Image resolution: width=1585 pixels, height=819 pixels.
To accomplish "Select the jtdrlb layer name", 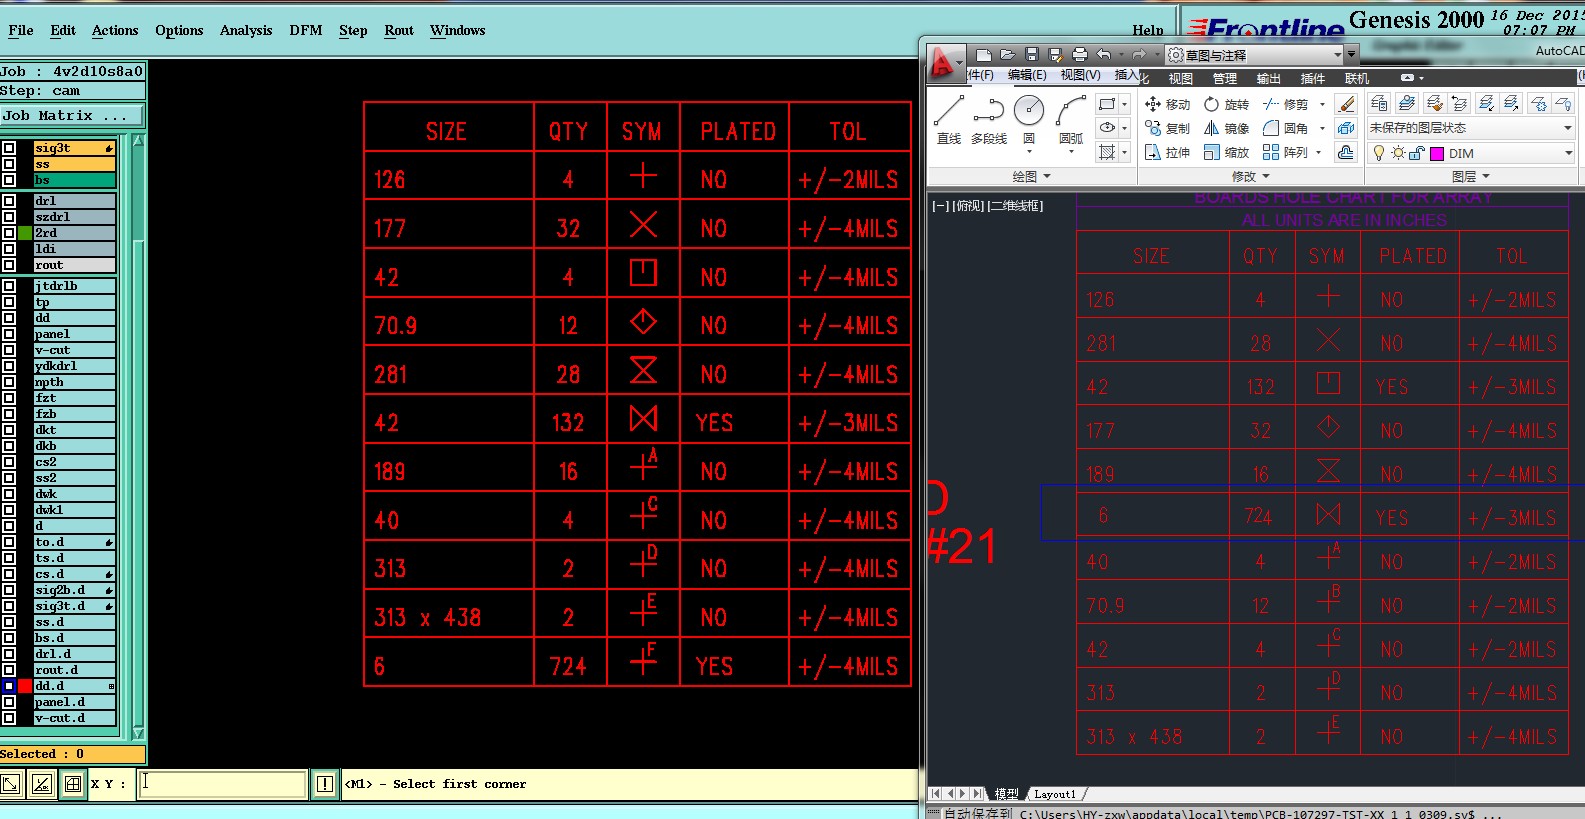I will tap(74, 286).
